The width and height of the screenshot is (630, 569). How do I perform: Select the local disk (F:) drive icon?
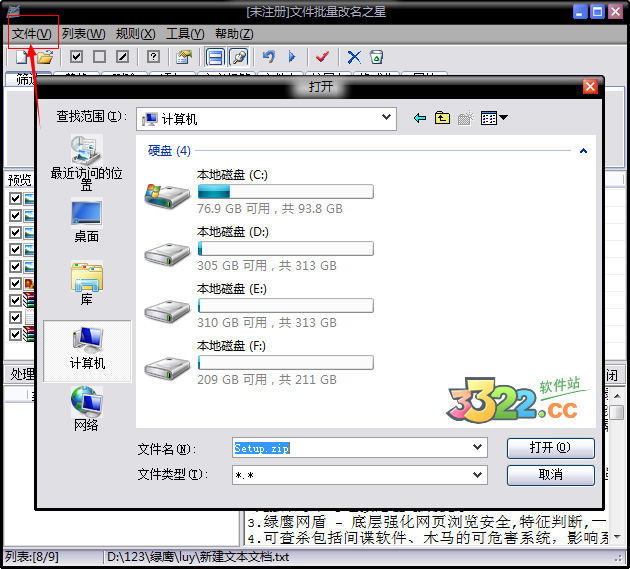[167, 368]
